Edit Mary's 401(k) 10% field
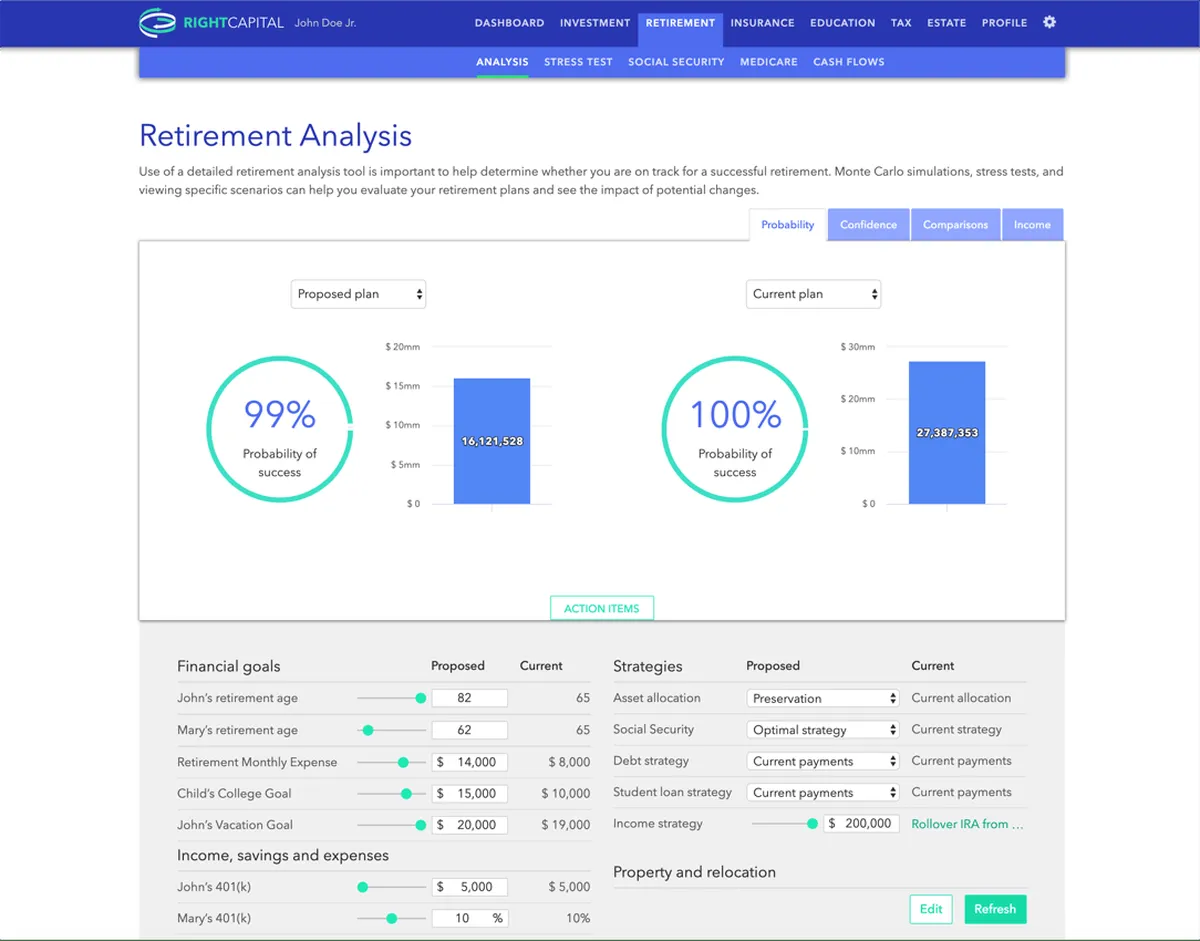Screen dimensions: 1200x941 [x=470, y=918]
